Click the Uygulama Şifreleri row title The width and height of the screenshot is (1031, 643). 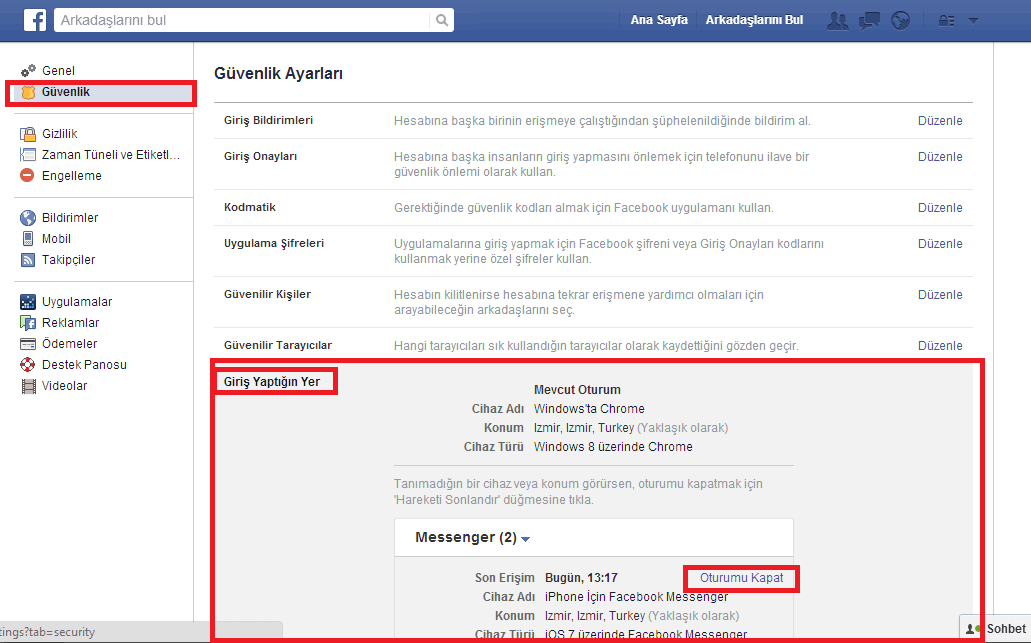tap(274, 243)
